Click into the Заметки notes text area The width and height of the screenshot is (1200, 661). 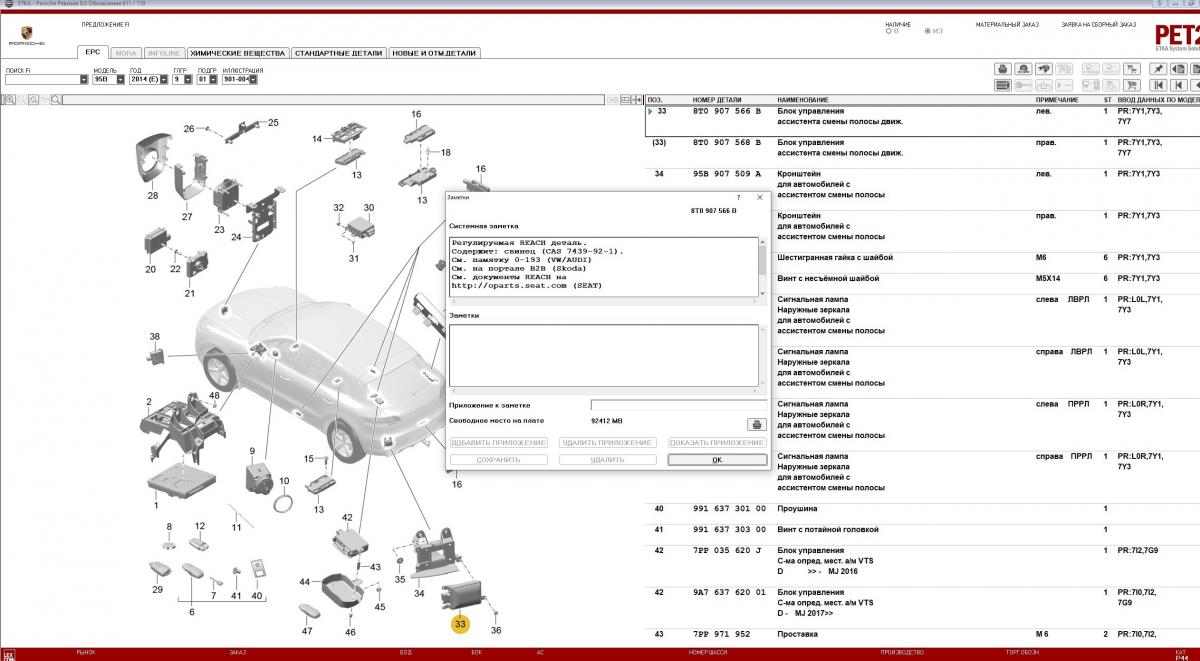point(603,355)
